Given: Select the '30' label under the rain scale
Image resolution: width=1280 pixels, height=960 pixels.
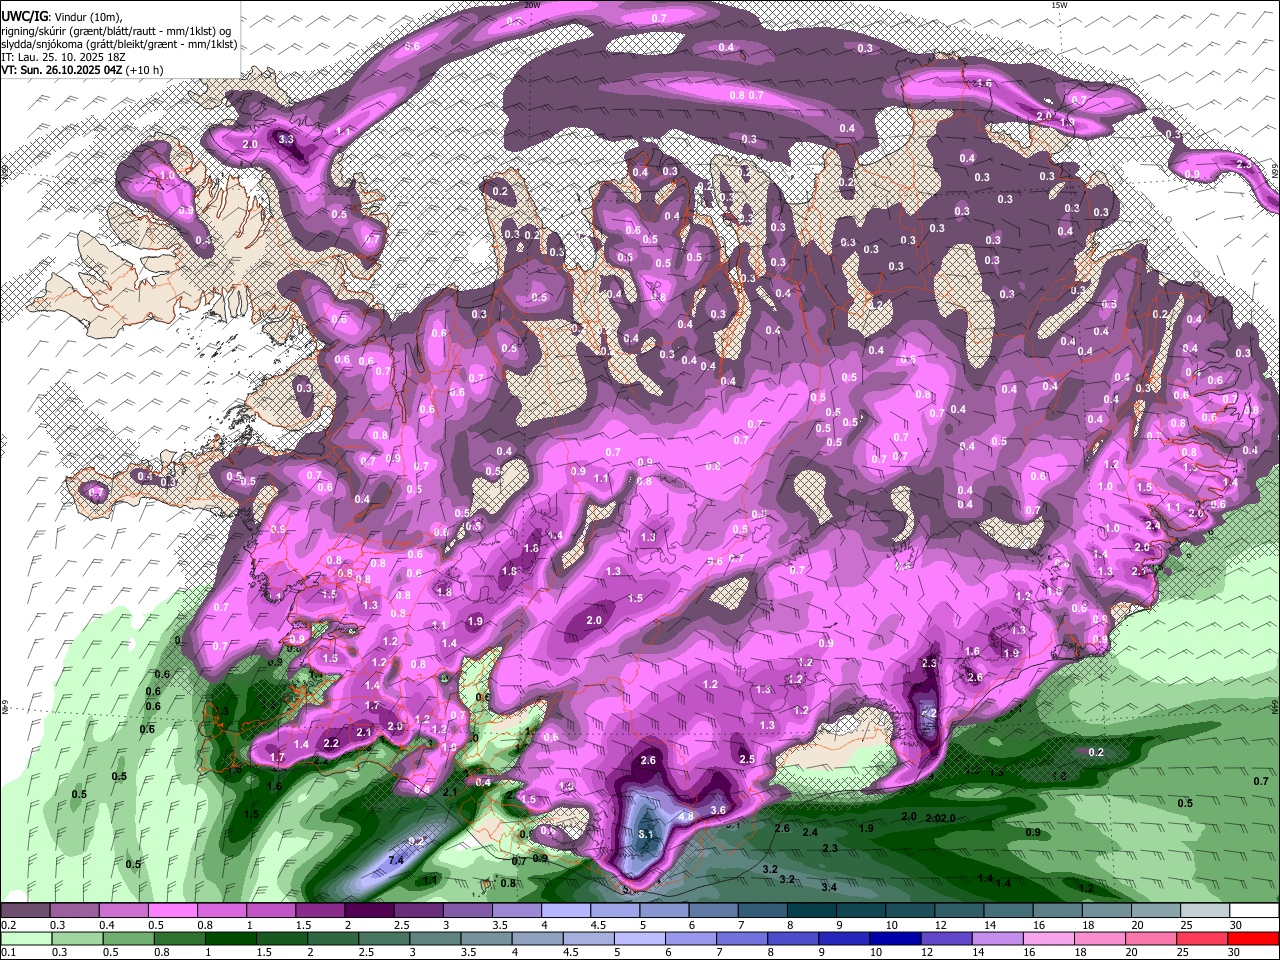Looking at the screenshot, I should 1236,952.
